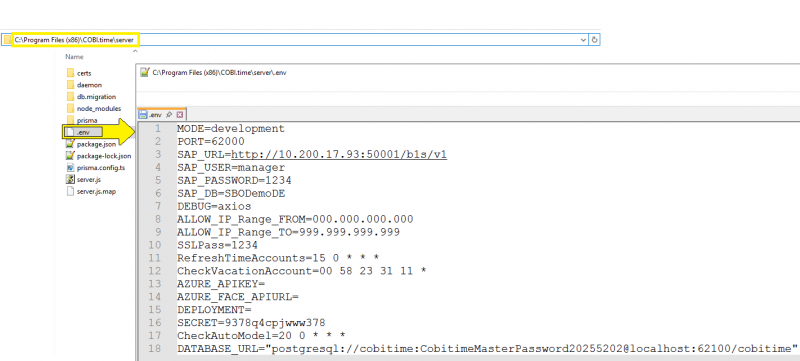
Task: Place cursor on line 18 DATABASE_URL
Action: click(x=487, y=349)
